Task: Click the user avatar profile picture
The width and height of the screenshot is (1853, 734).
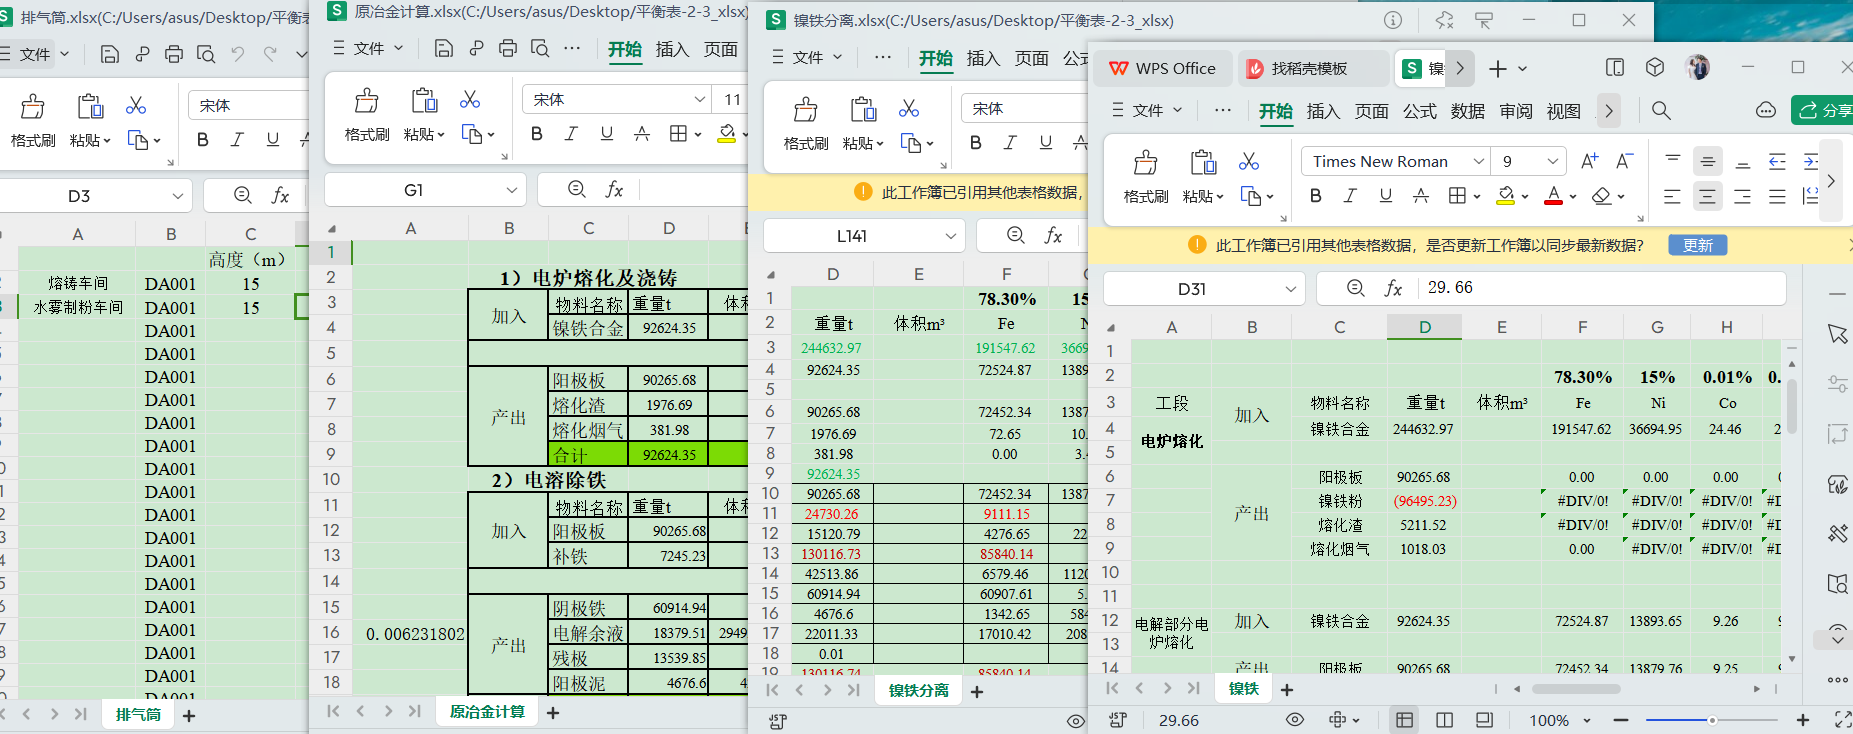Action: [1697, 68]
